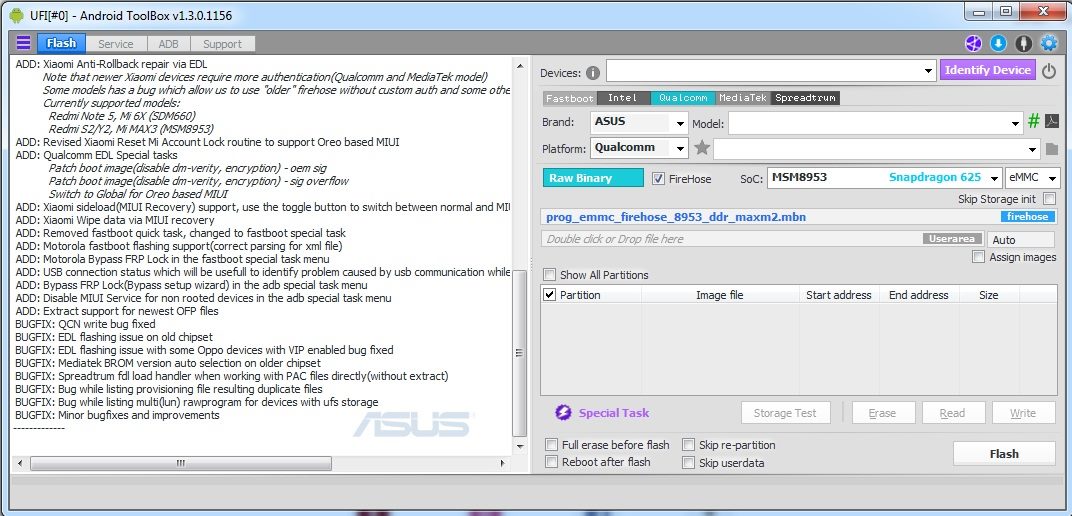The width and height of the screenshot is (1072, 516).
Task: Click the Image file column header
Action: 720,295
